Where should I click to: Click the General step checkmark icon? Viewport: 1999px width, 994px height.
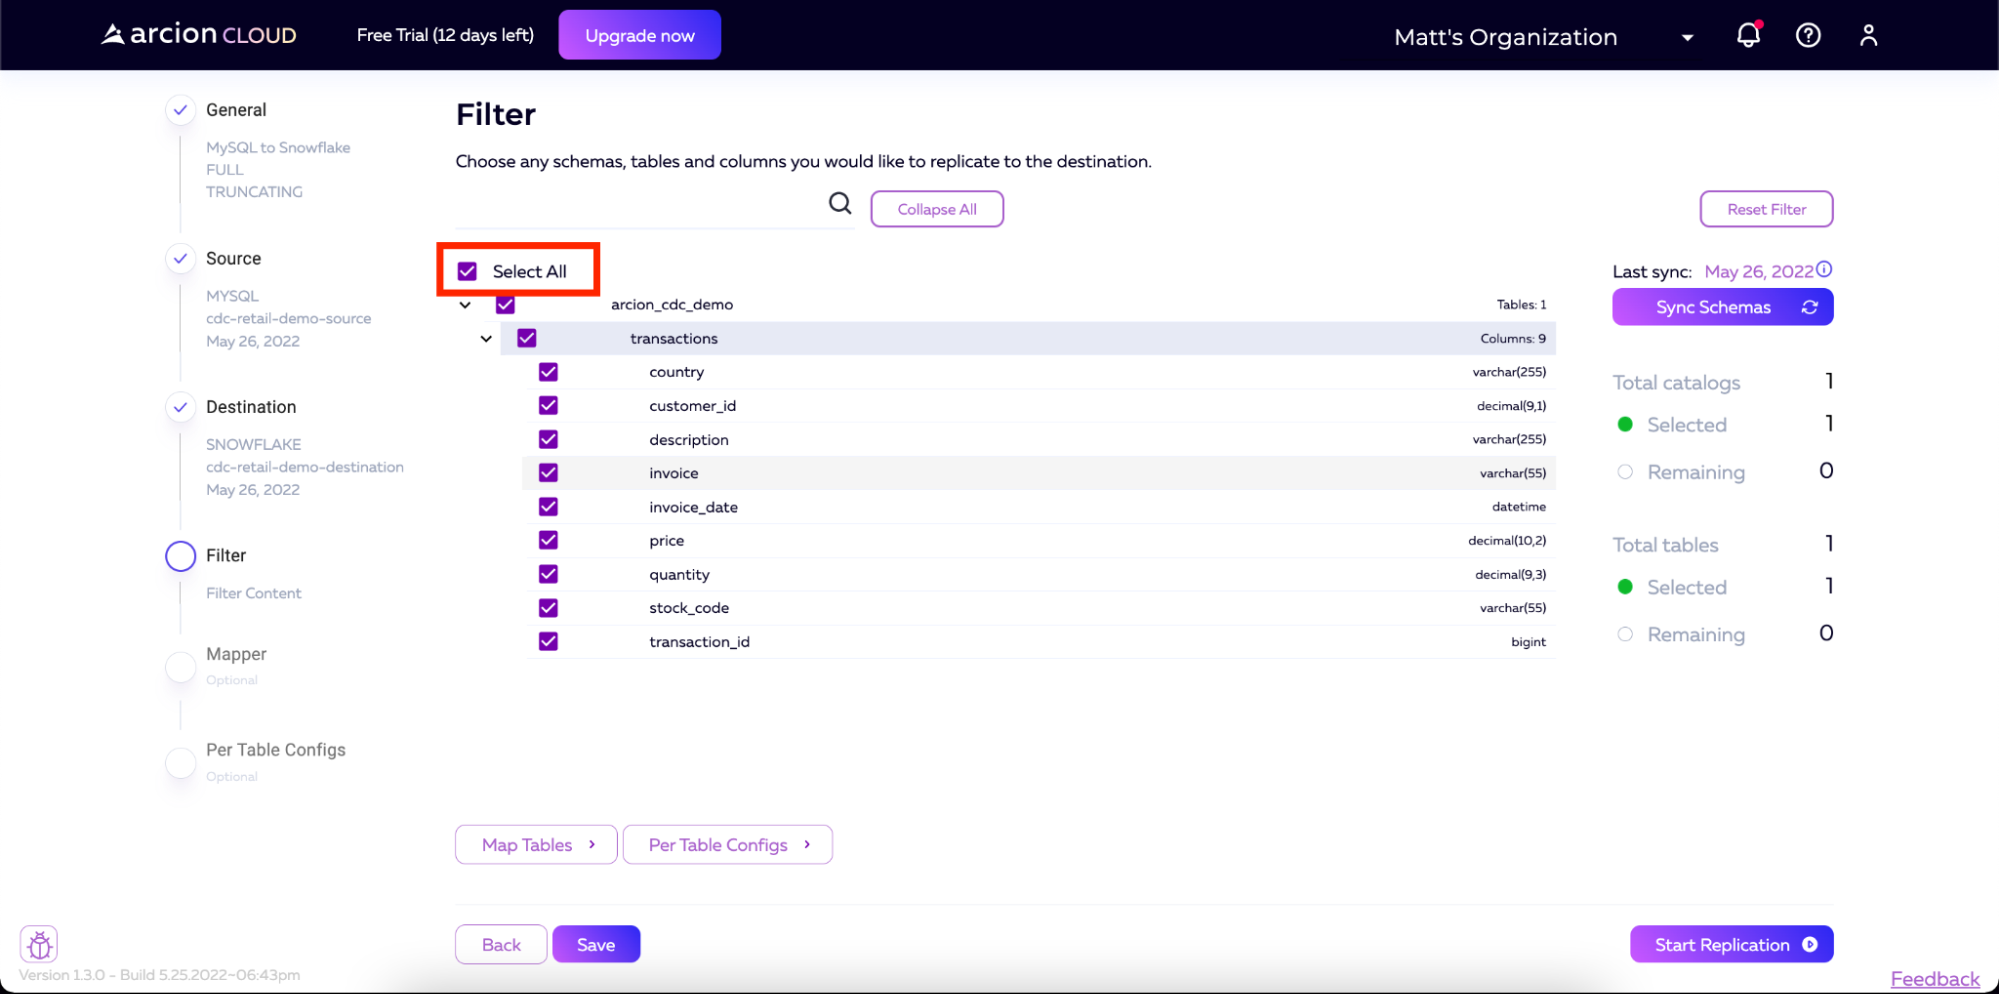(x=180, y=110)
